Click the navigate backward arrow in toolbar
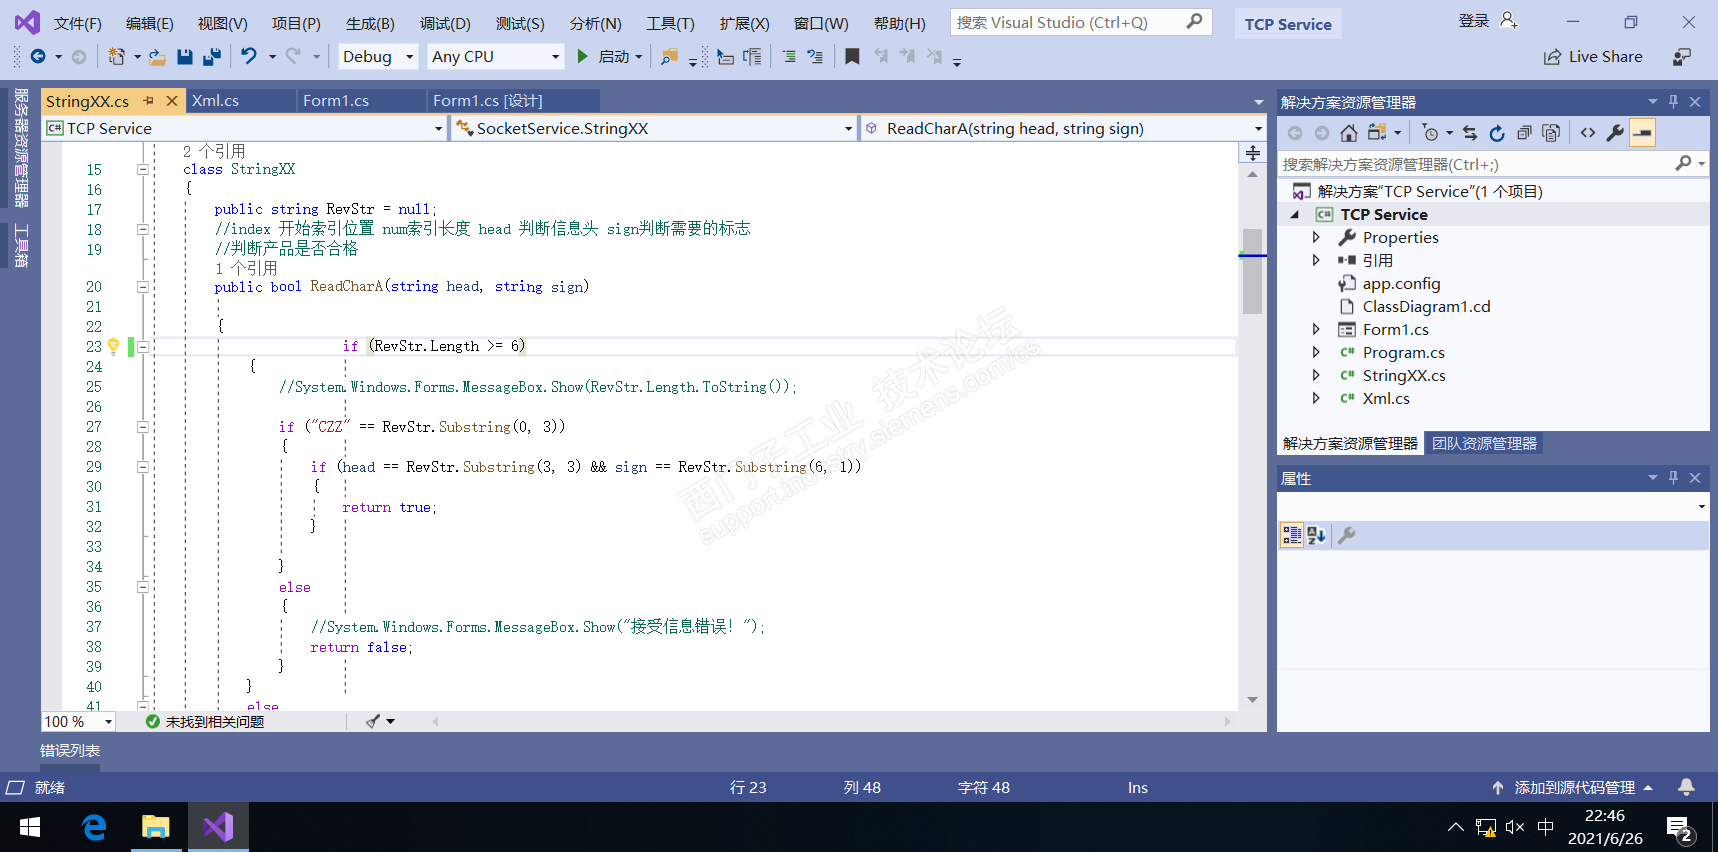The image size is (1718, 852). point(38,57)
